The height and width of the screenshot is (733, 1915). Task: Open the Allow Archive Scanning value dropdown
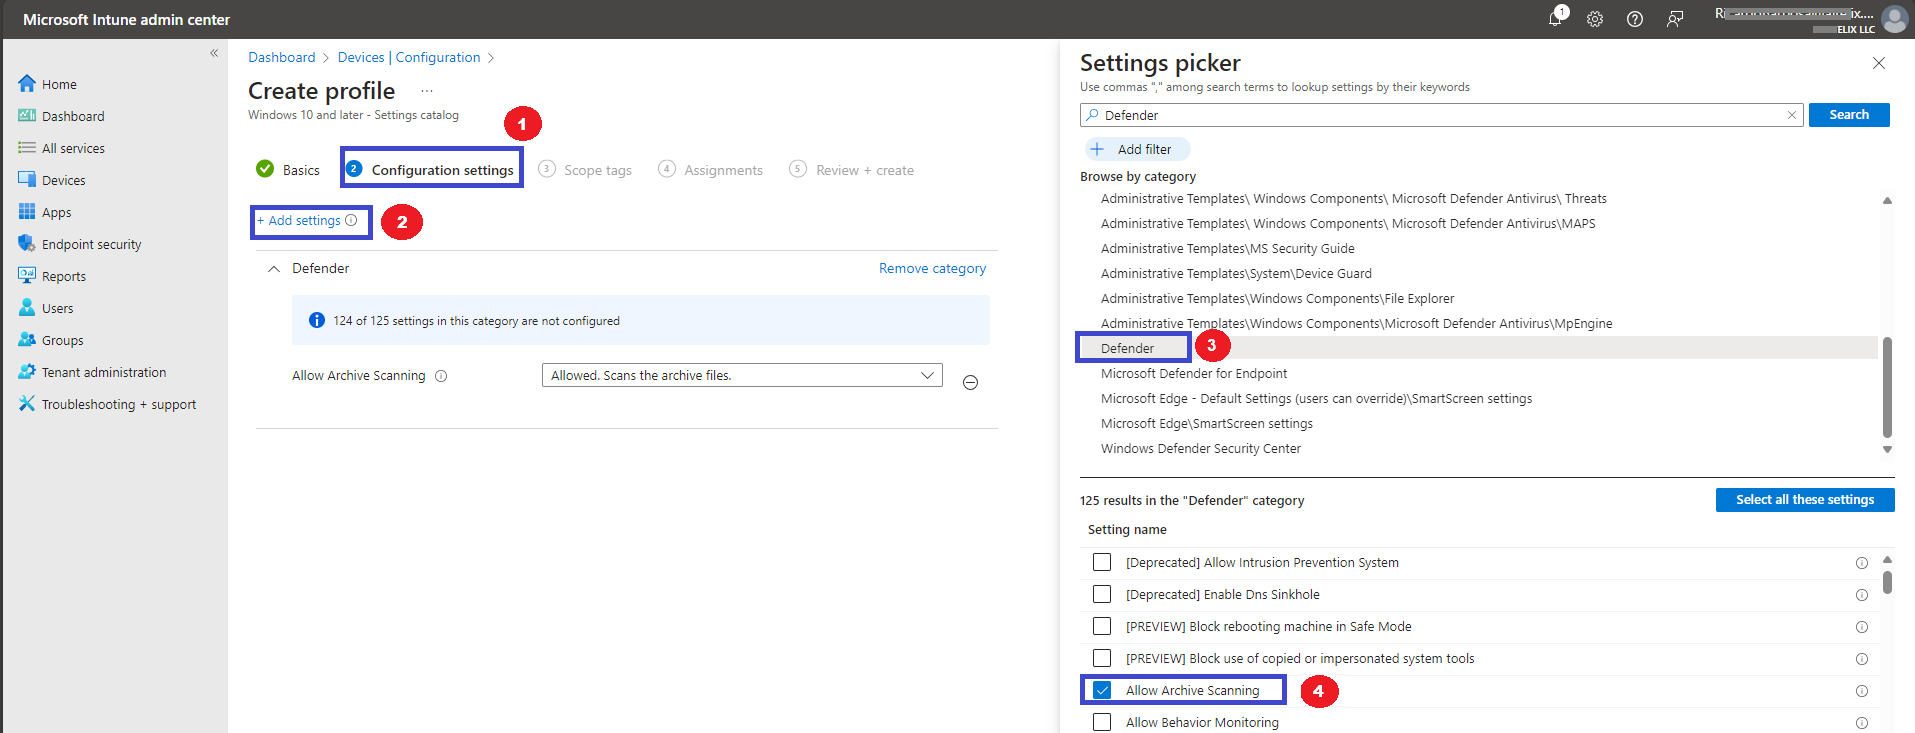(x=742, y=375)
